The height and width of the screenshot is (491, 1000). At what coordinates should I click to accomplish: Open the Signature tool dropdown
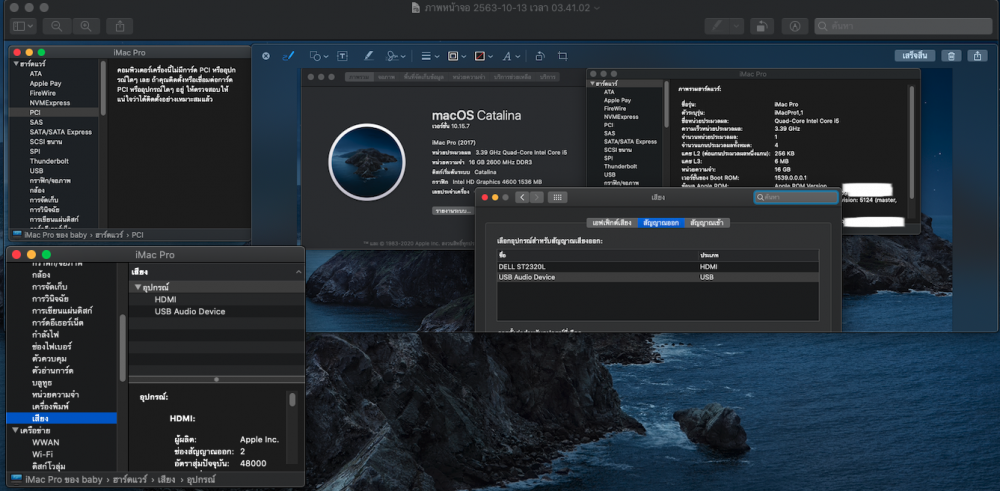click(397, 56)
